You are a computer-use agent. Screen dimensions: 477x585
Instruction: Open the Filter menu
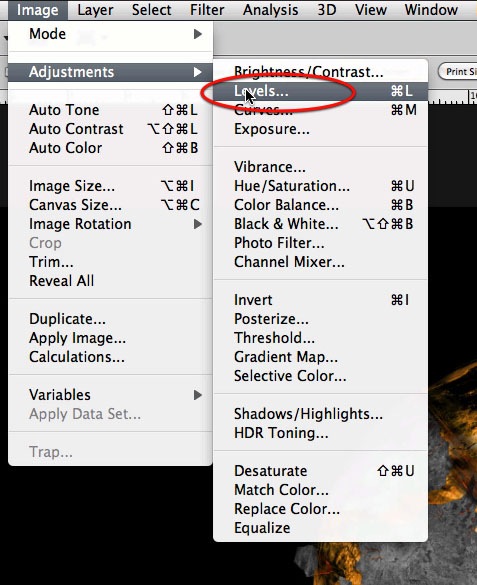pyautogui.click(x=207, y=10)
